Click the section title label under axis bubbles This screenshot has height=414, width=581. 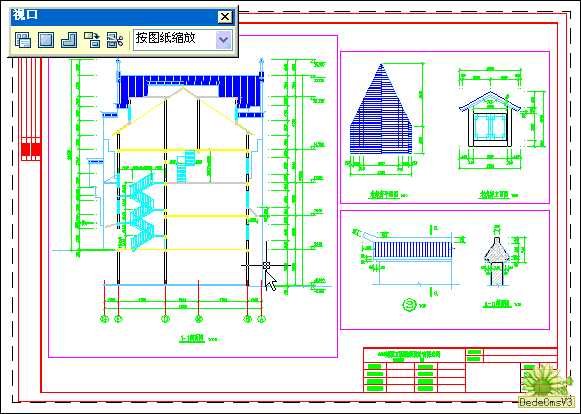[x=192, y=338]
